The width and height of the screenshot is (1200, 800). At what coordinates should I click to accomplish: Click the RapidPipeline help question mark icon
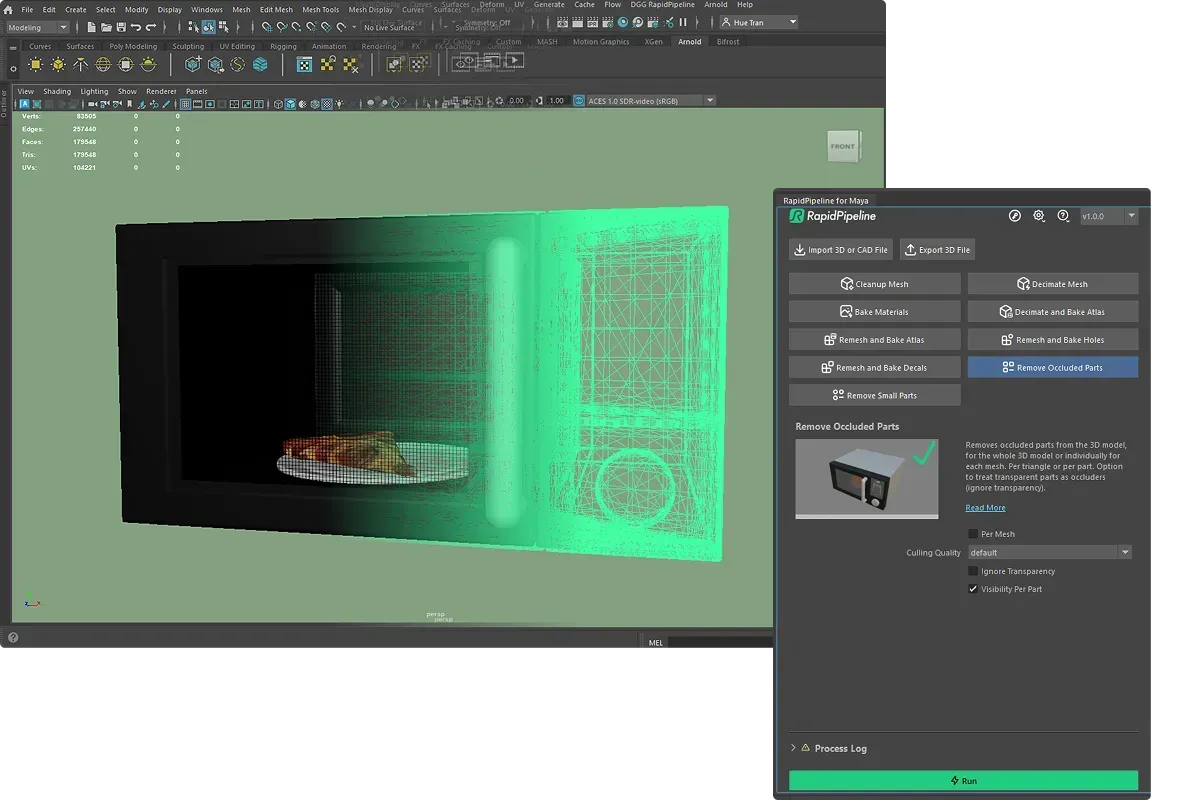[x=1063, y=216]
